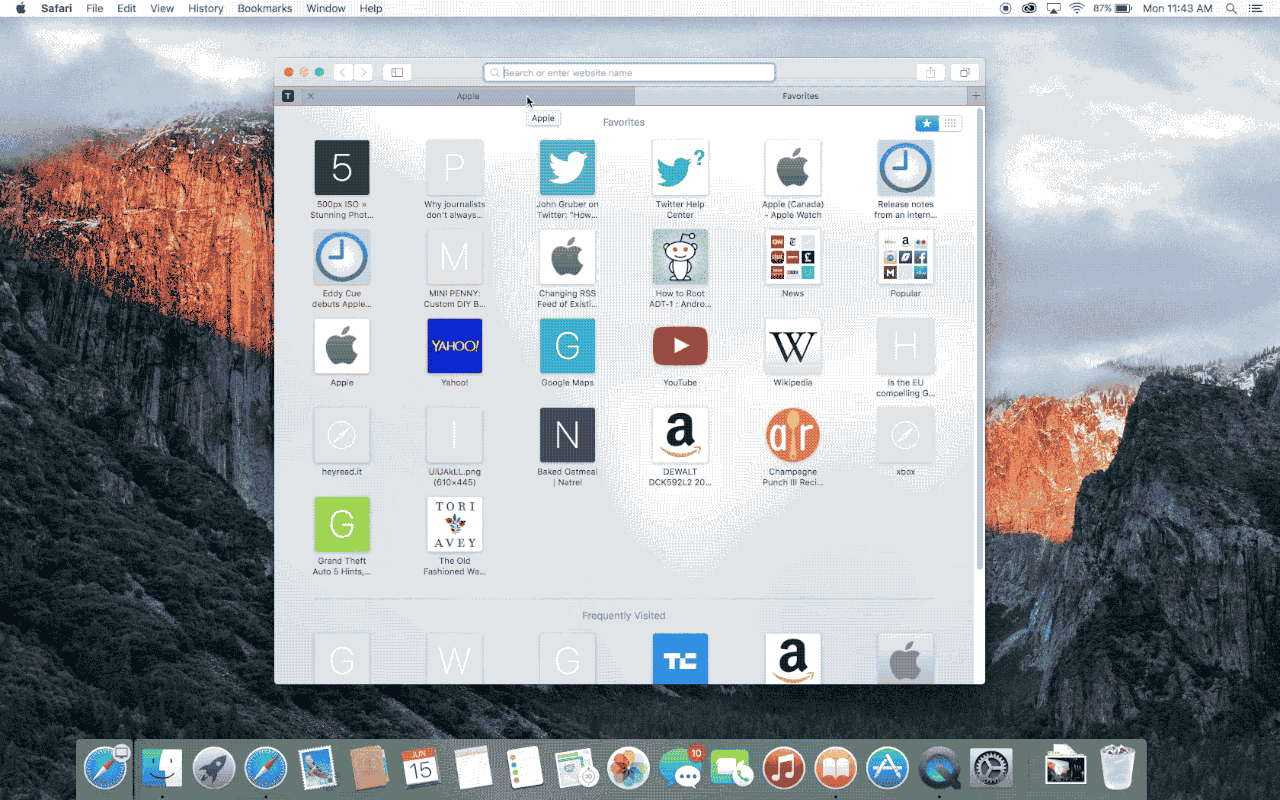Open the Baked Oatmeal Natrel favorite
This screenshot has width=1280, height=800.
[567, 435]
